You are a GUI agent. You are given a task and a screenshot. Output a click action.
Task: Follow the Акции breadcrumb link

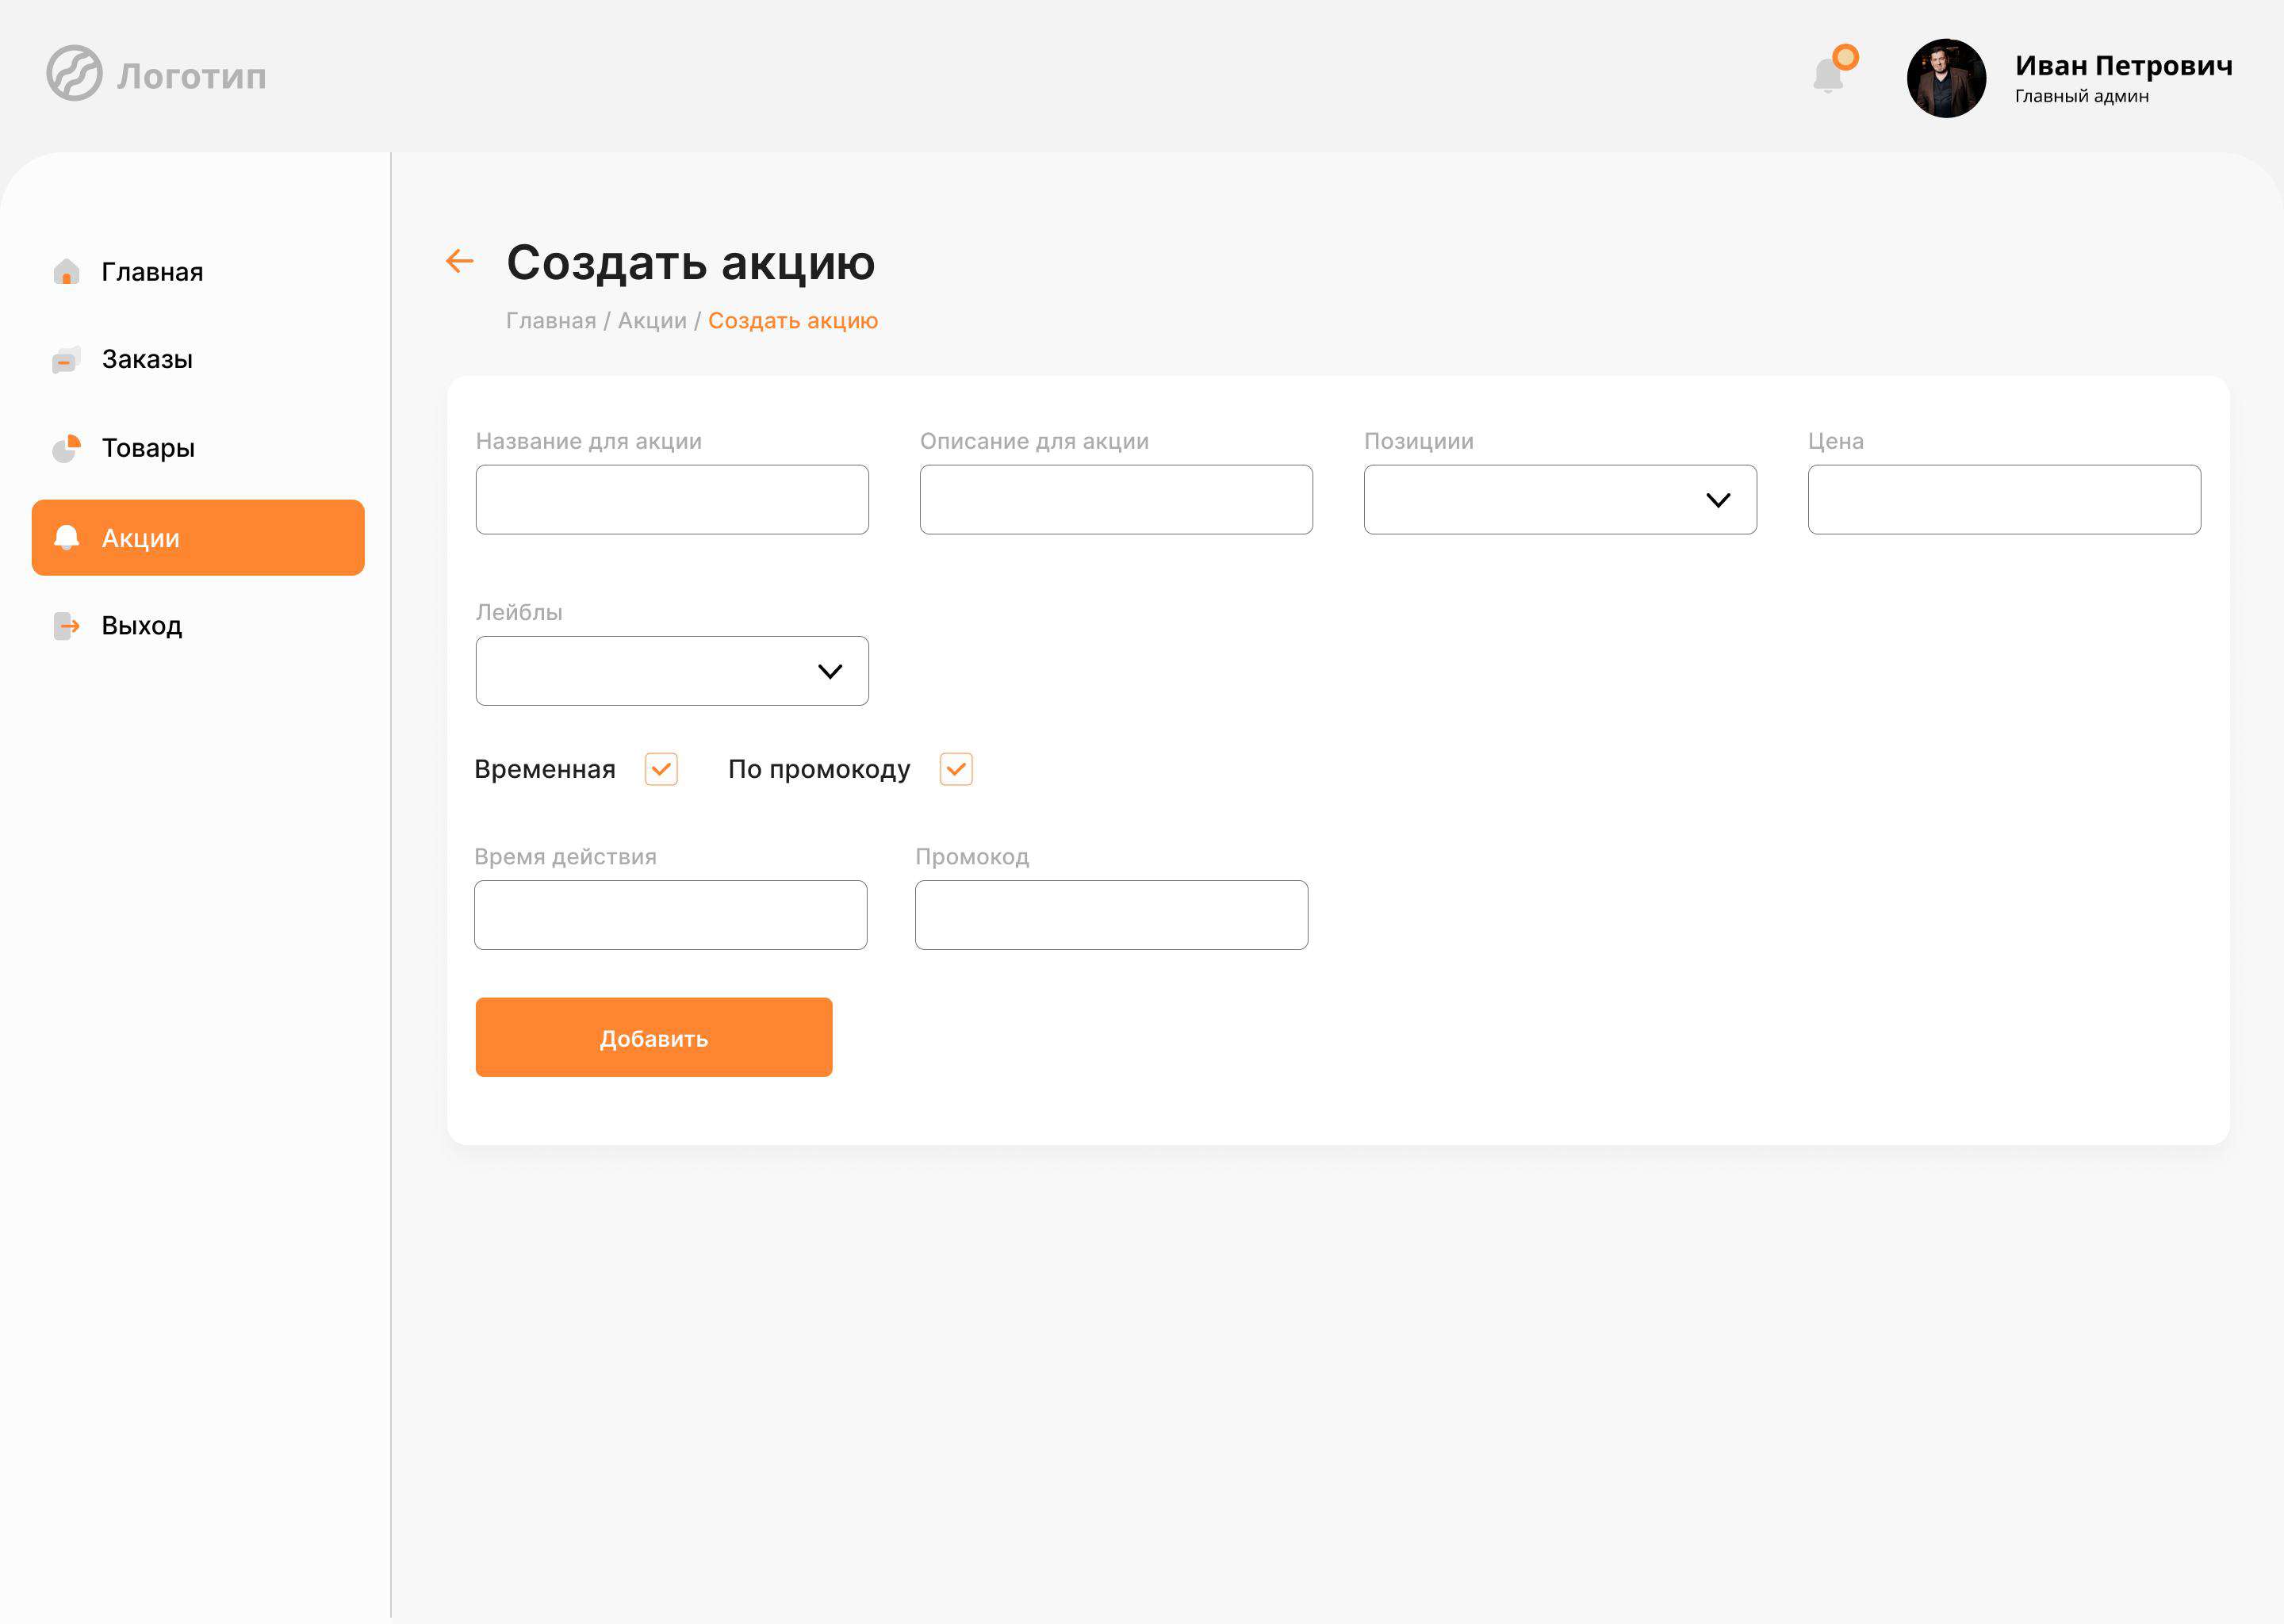[x=652, y=321]
